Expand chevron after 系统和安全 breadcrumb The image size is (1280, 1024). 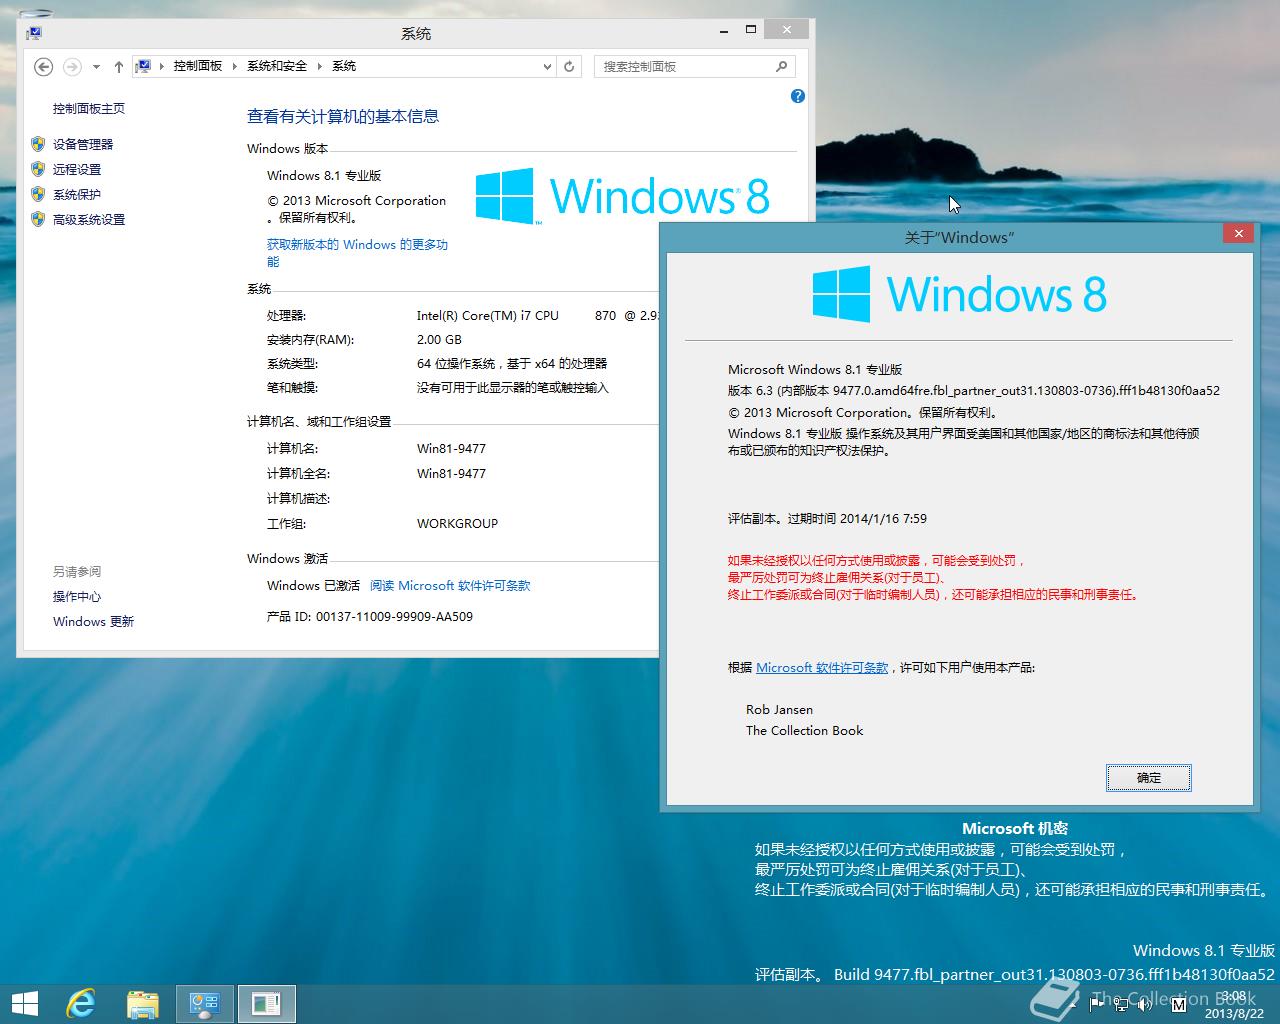320,66
